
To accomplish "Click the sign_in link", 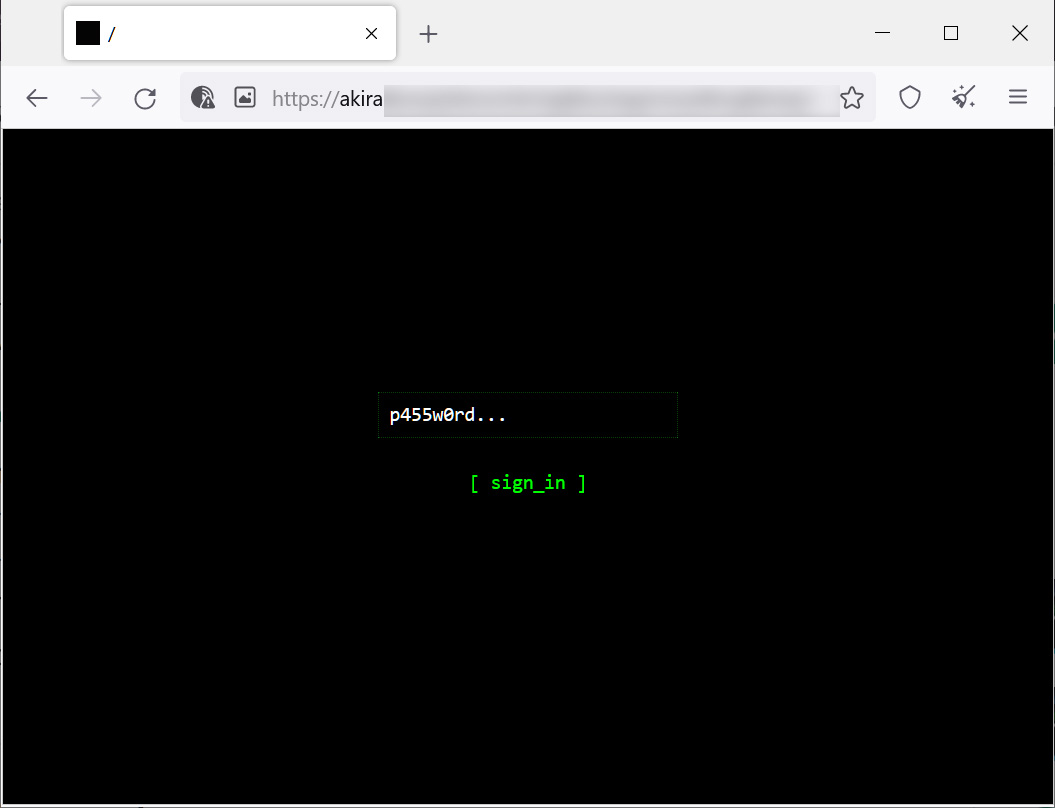I will tap(528, 483).
